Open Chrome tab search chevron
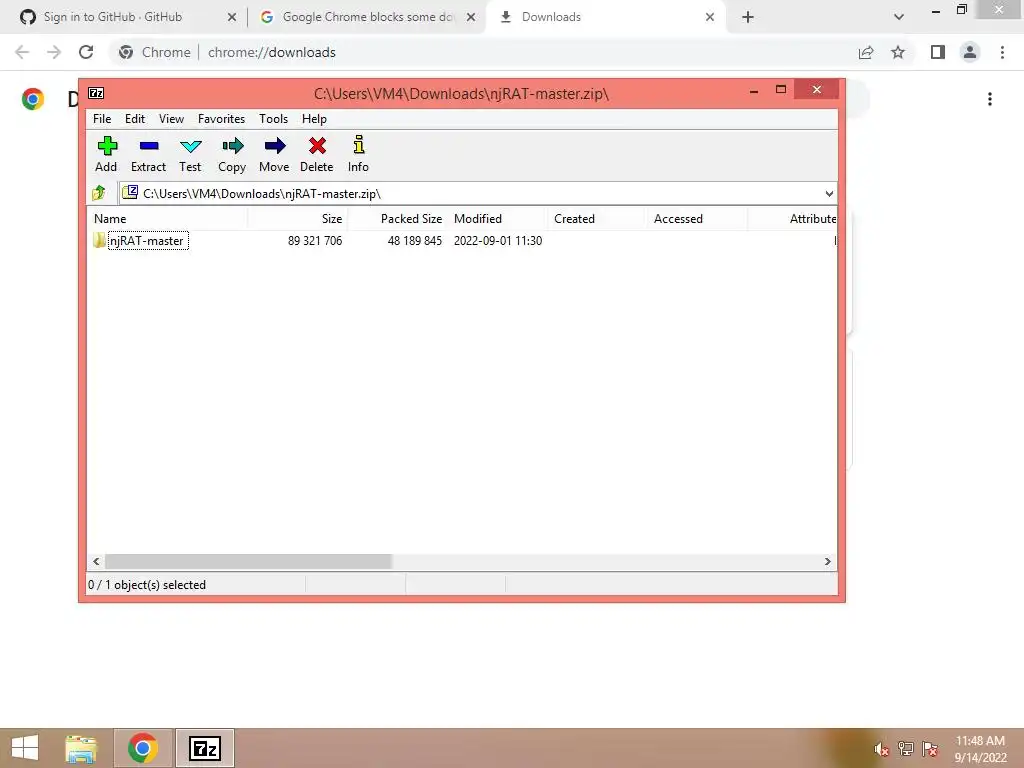 [x=899, y=17]
